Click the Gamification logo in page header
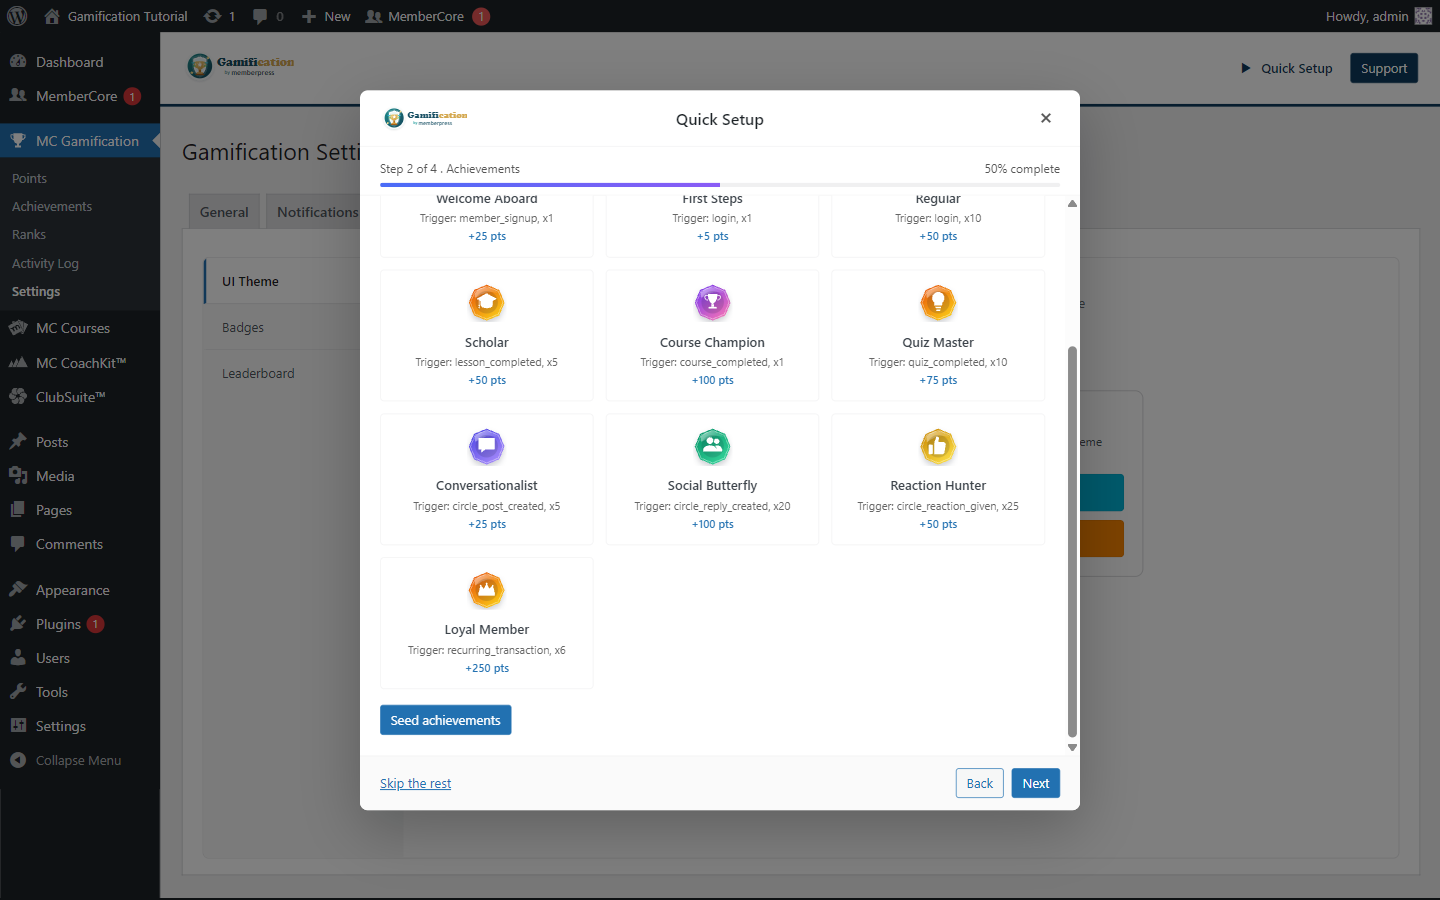This screenshot has height=900, width=1440. (241, 66)
